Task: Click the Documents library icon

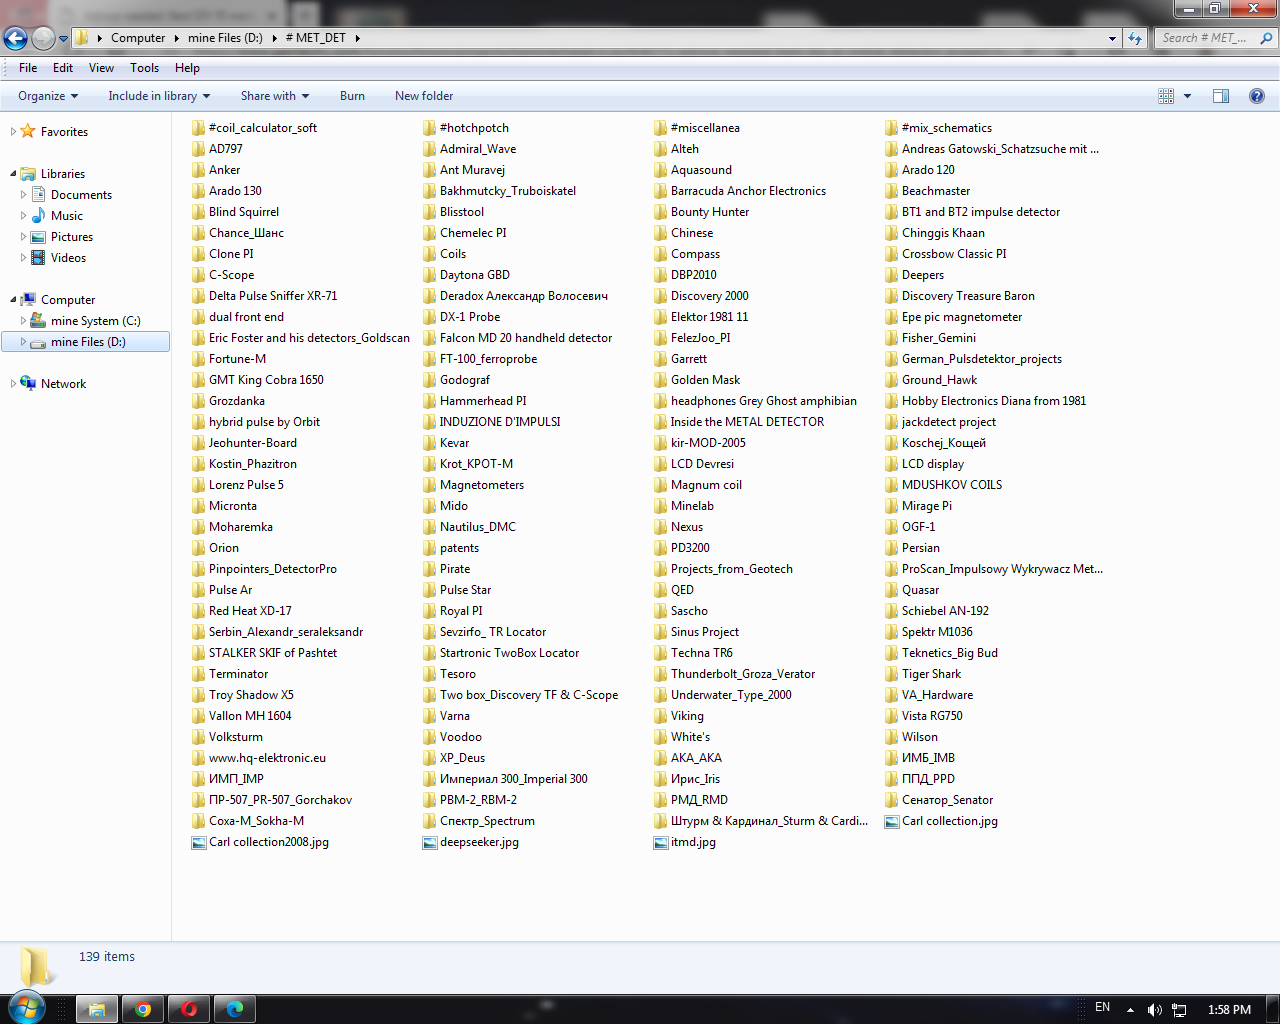Action: [39, 194]
